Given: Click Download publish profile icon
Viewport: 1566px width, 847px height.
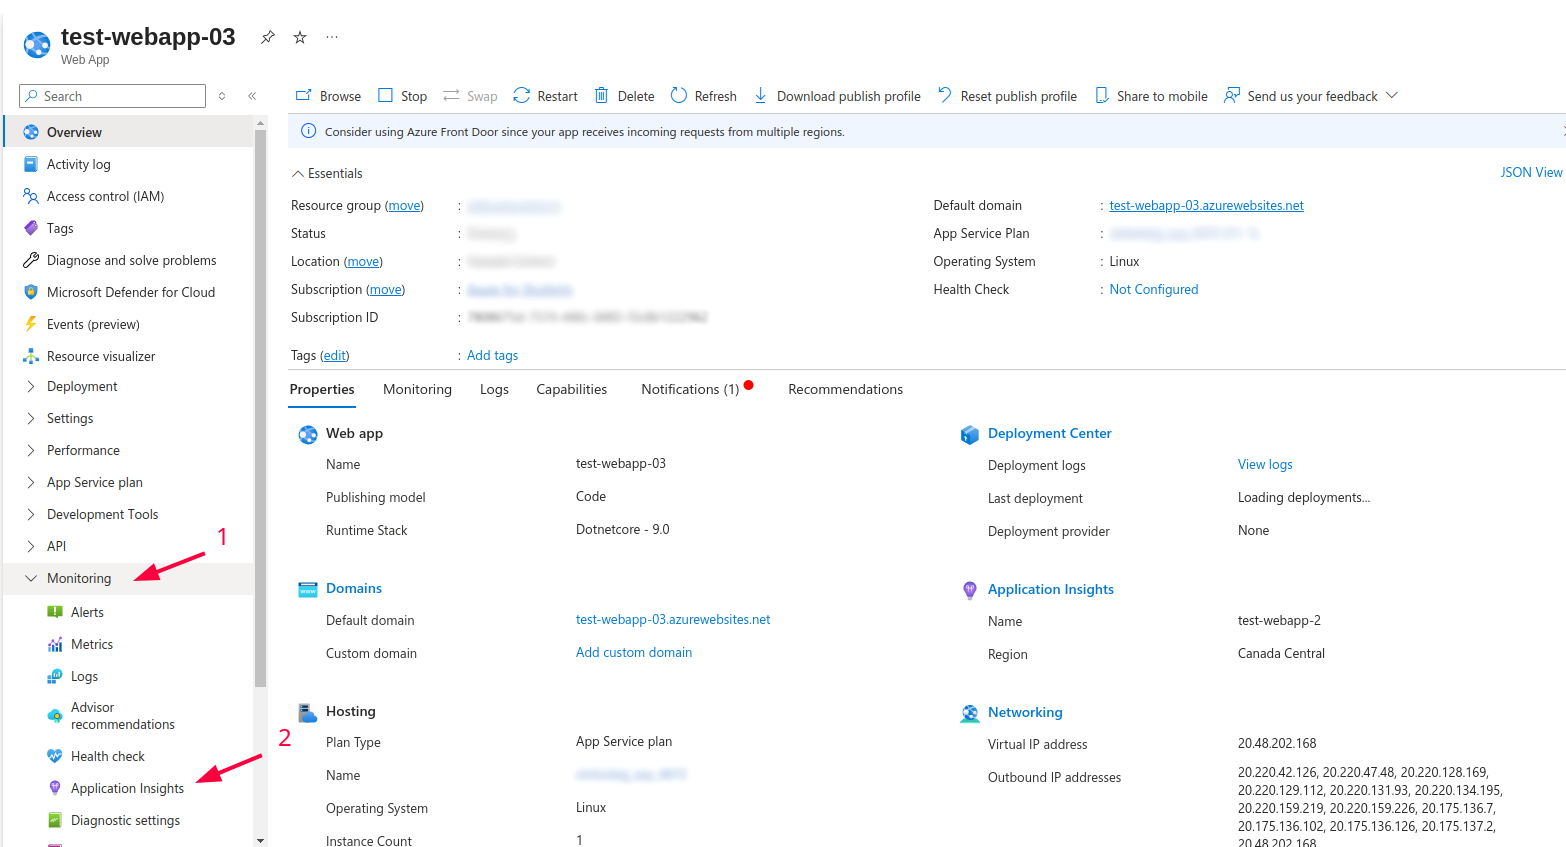Looking at the screenshot, I should [760, 96].
